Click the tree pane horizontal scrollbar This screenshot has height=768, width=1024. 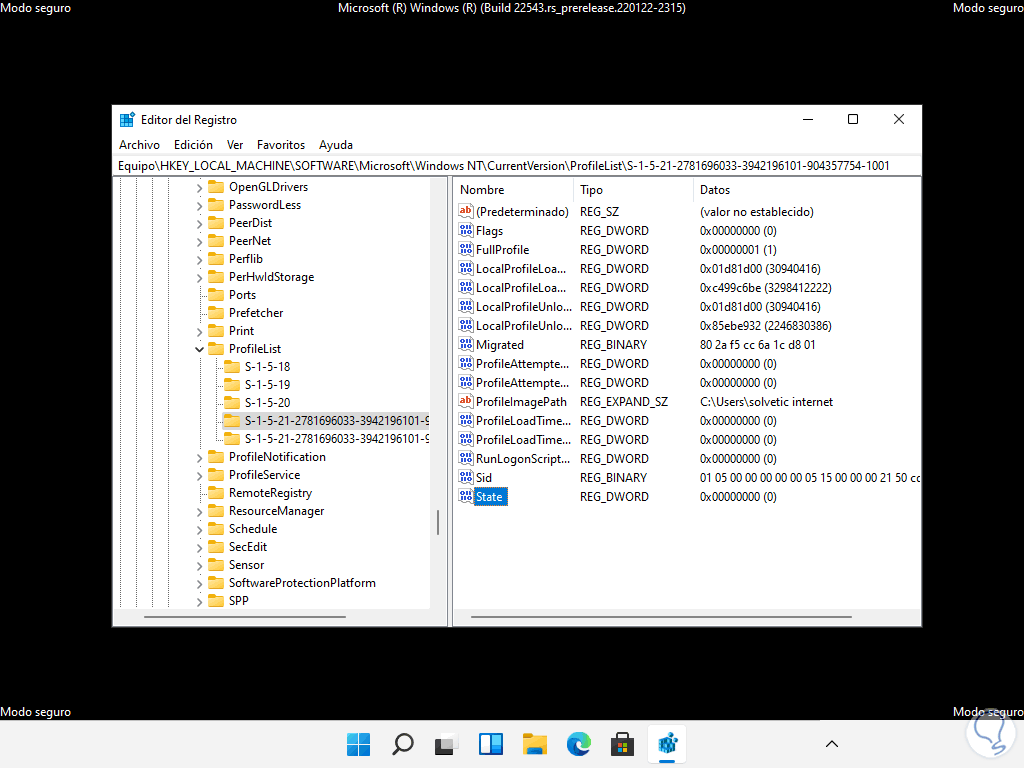244,616
